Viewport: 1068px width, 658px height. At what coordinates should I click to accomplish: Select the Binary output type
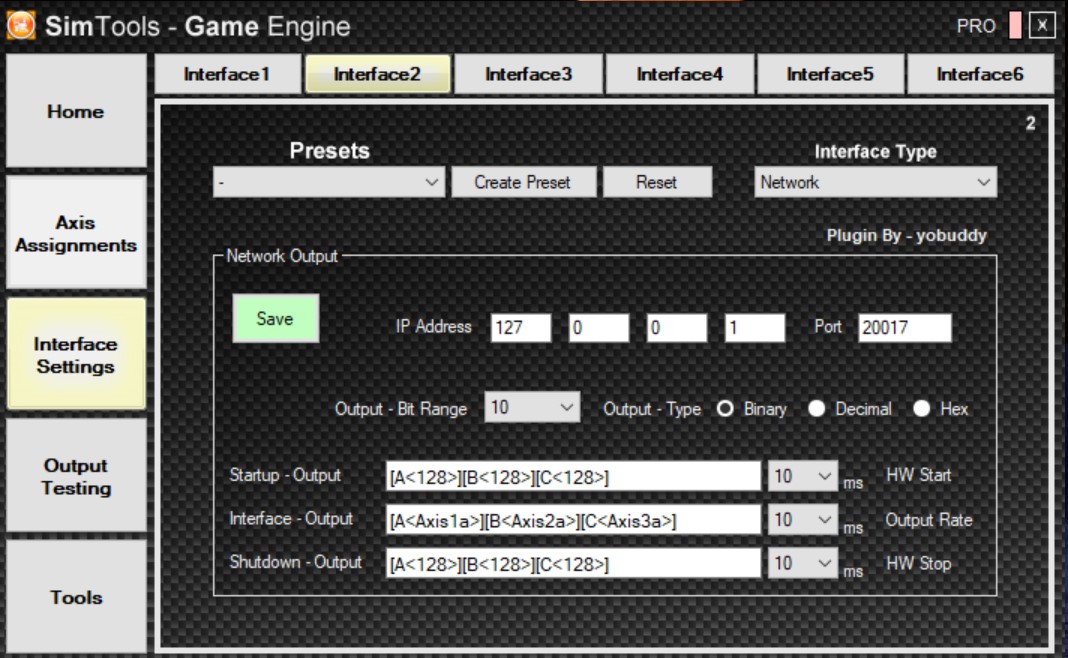click(726, 409)
